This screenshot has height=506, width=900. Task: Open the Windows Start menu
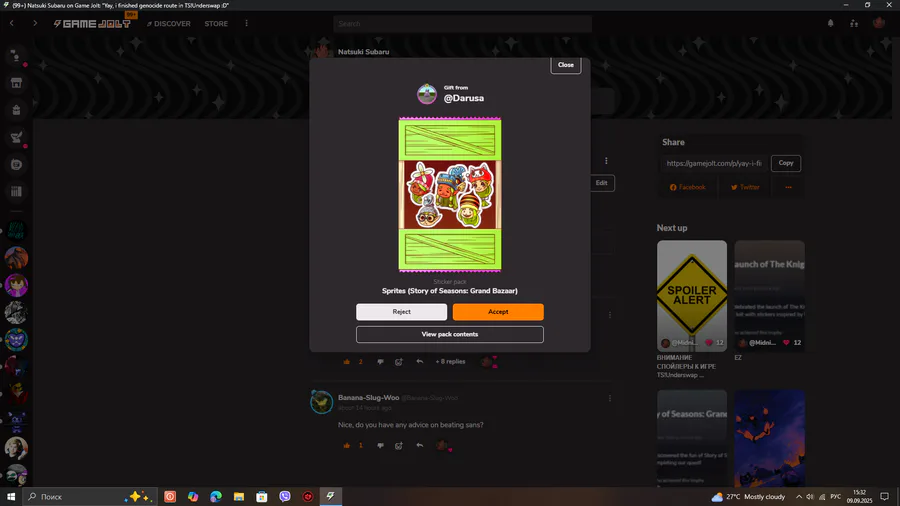[11, 496]
